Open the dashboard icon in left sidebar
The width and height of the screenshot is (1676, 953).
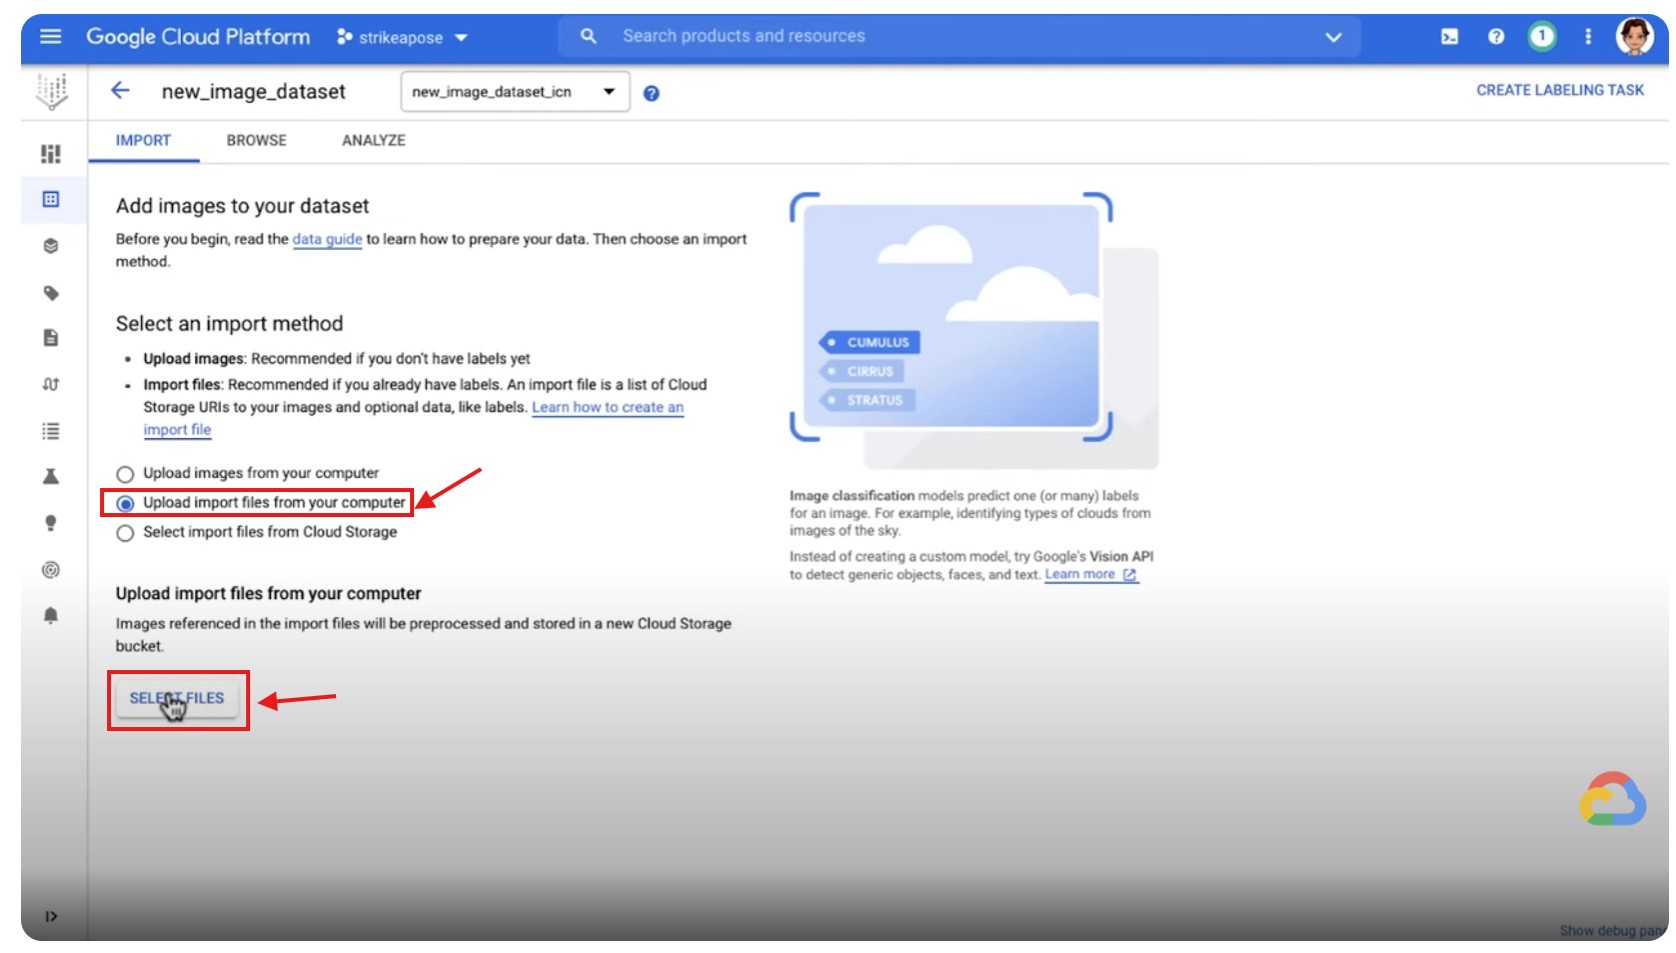click(x=51, y=153)
